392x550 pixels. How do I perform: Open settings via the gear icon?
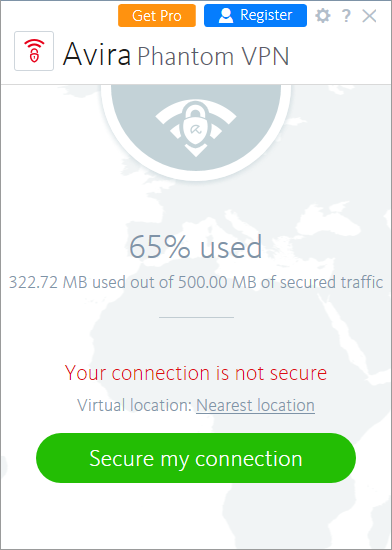tap(323, 16)
